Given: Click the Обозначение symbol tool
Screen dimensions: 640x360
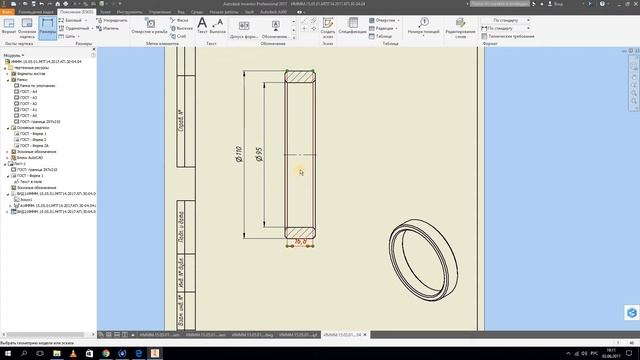Looking at the screenshot, I should pyautogui.click(x=276, y=29).
